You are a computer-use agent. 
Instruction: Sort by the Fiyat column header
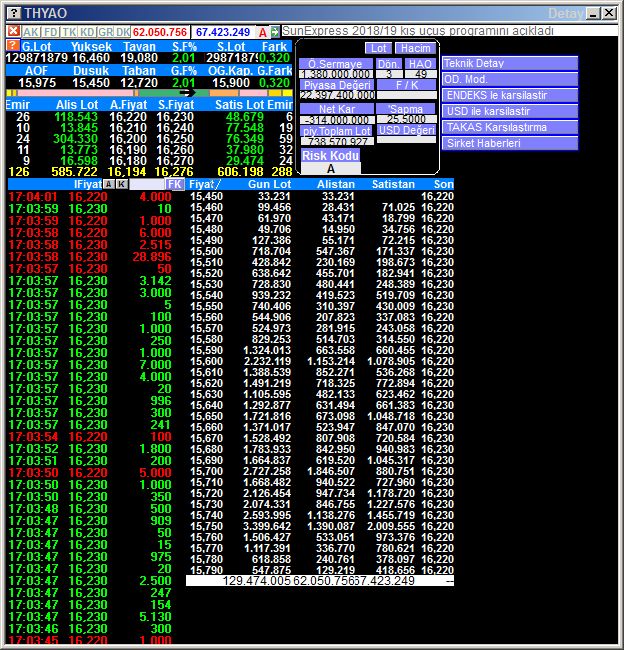point(205,184)
